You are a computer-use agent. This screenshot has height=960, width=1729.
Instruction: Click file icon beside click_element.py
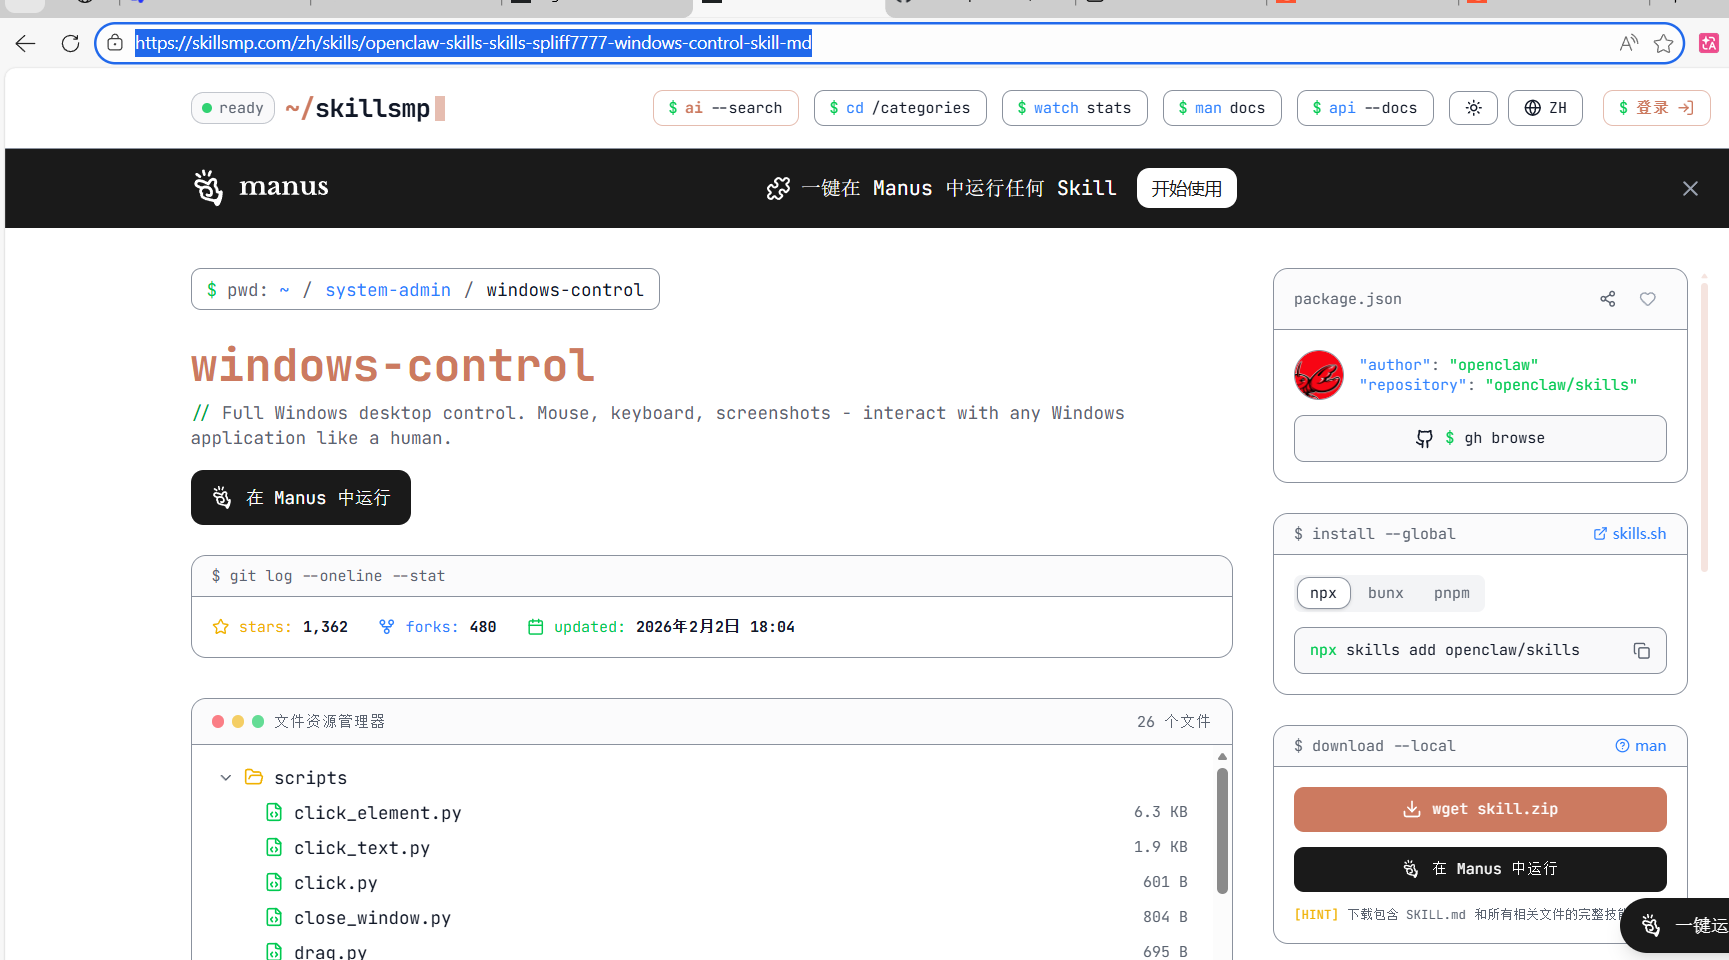click(274, 812)
